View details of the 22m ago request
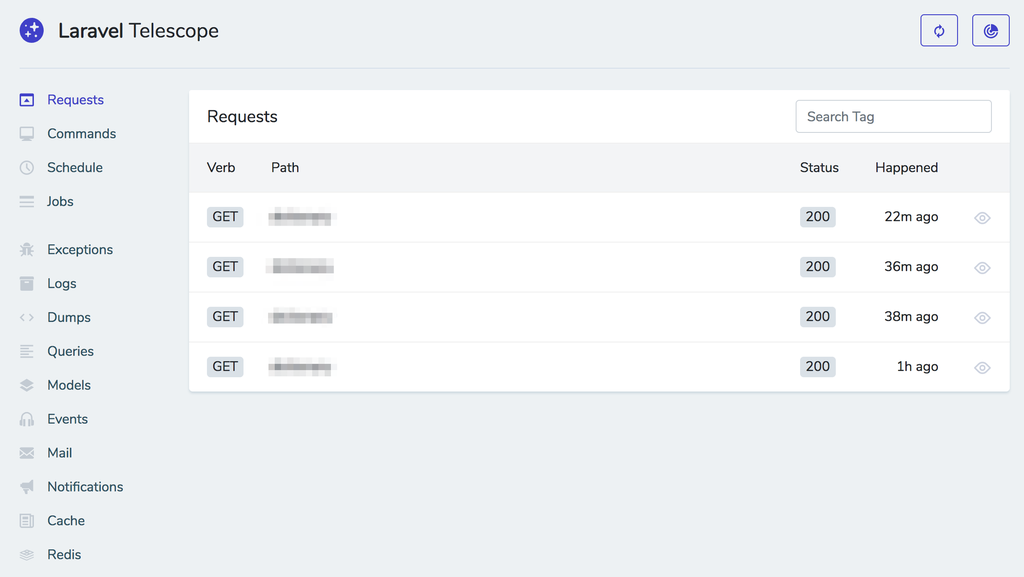This screenshot has width=1024, height=577. coord(982,218)
